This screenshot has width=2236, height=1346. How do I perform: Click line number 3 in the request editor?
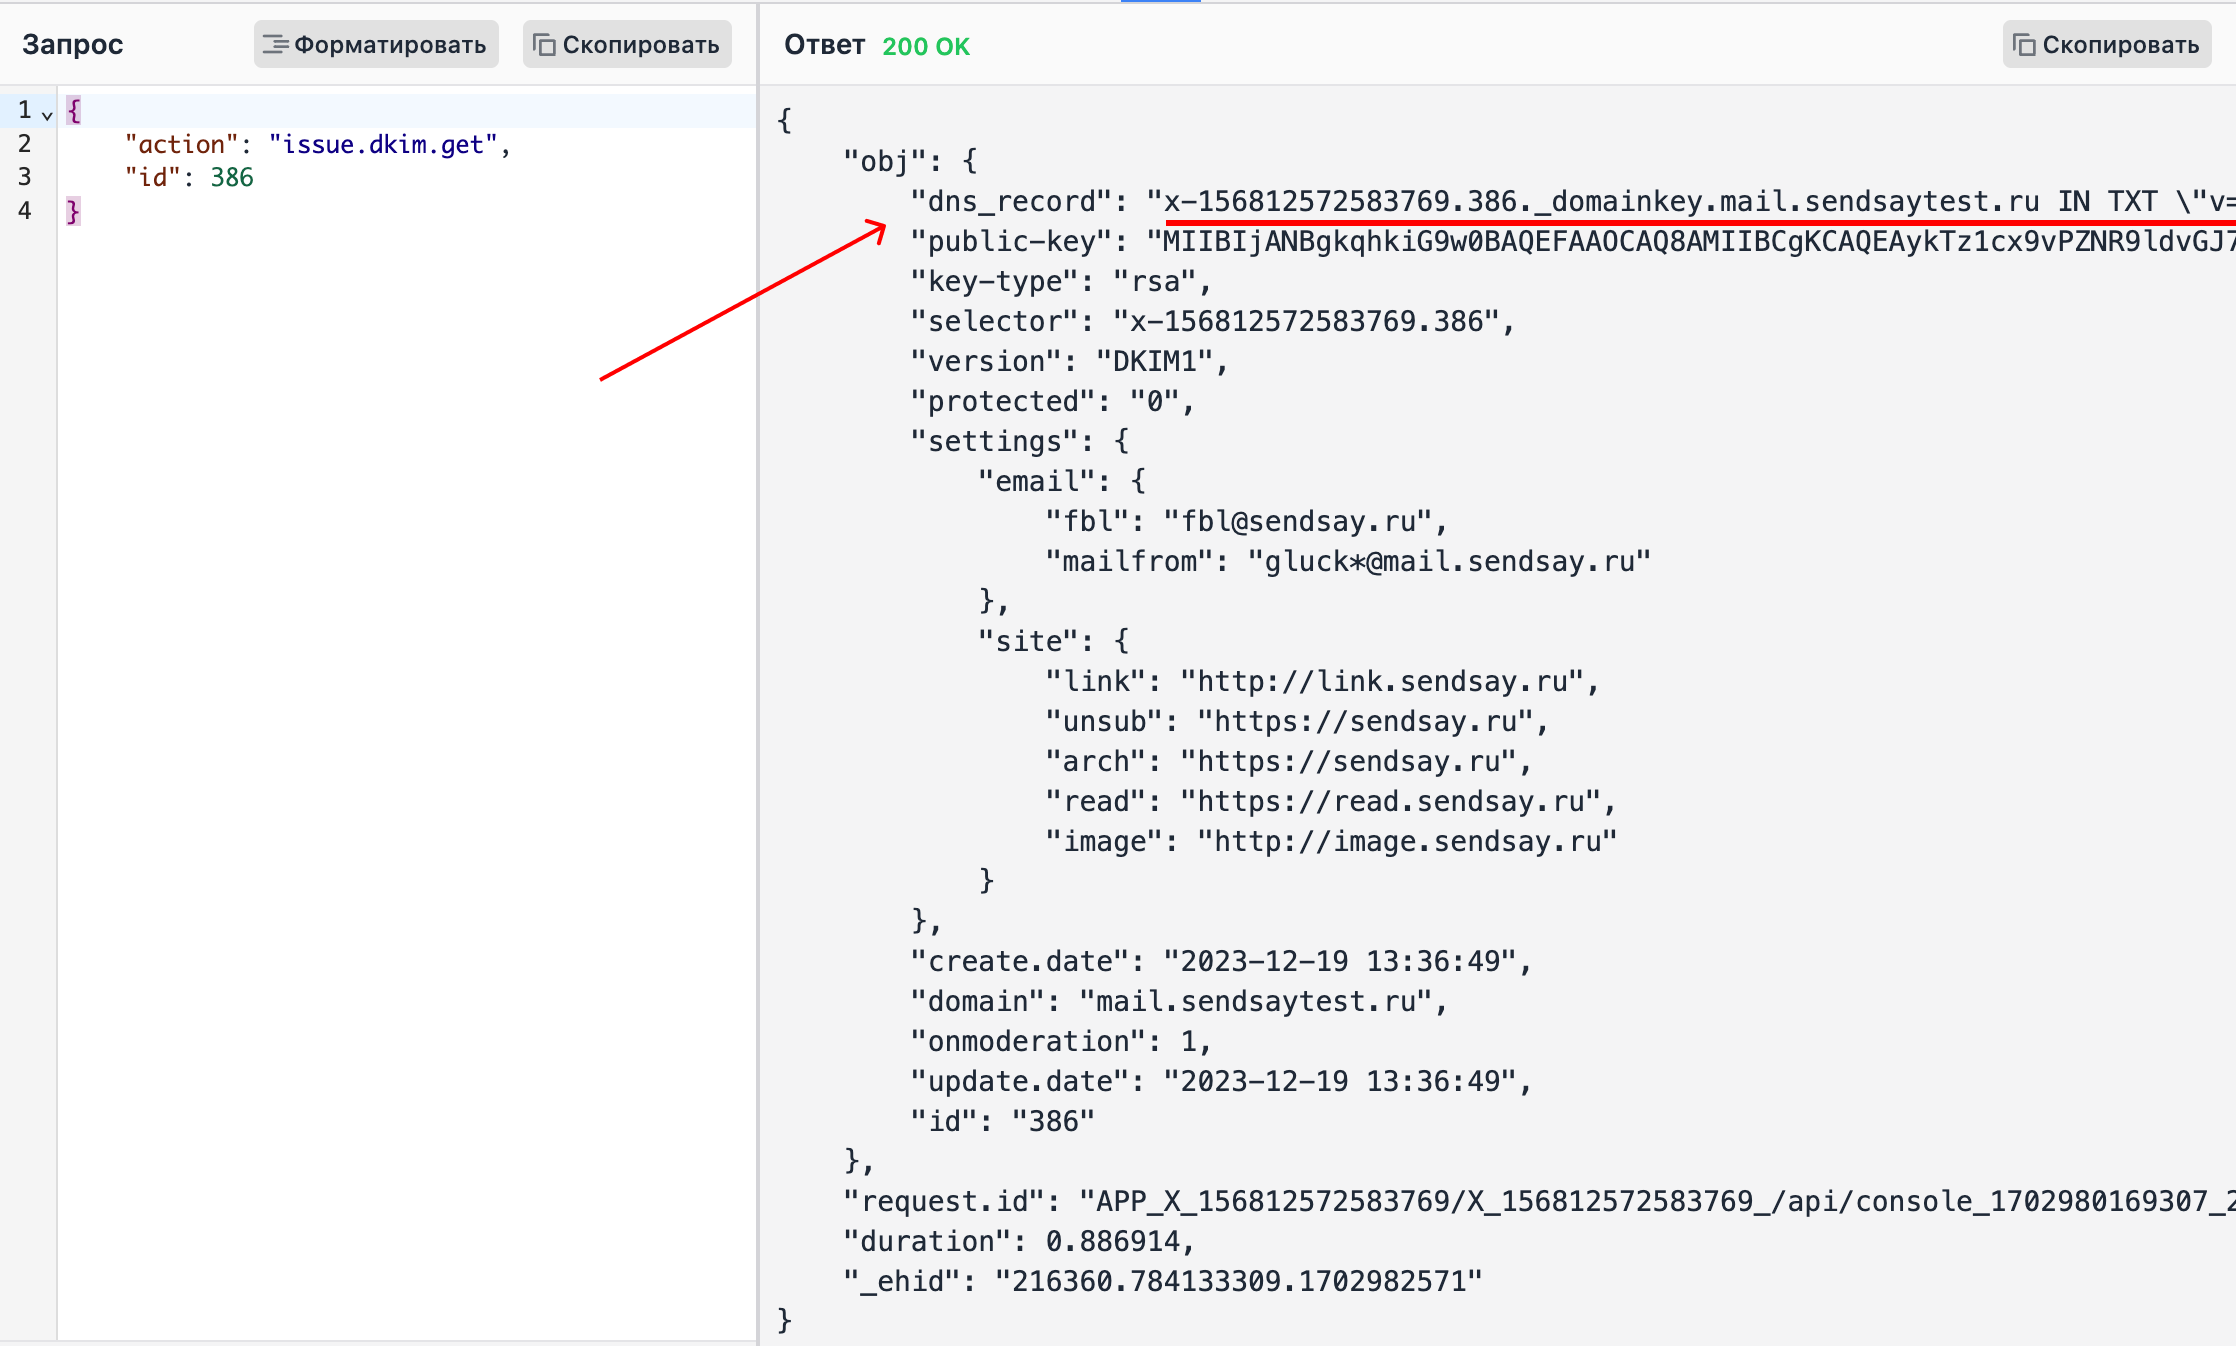tap(24, 177)
